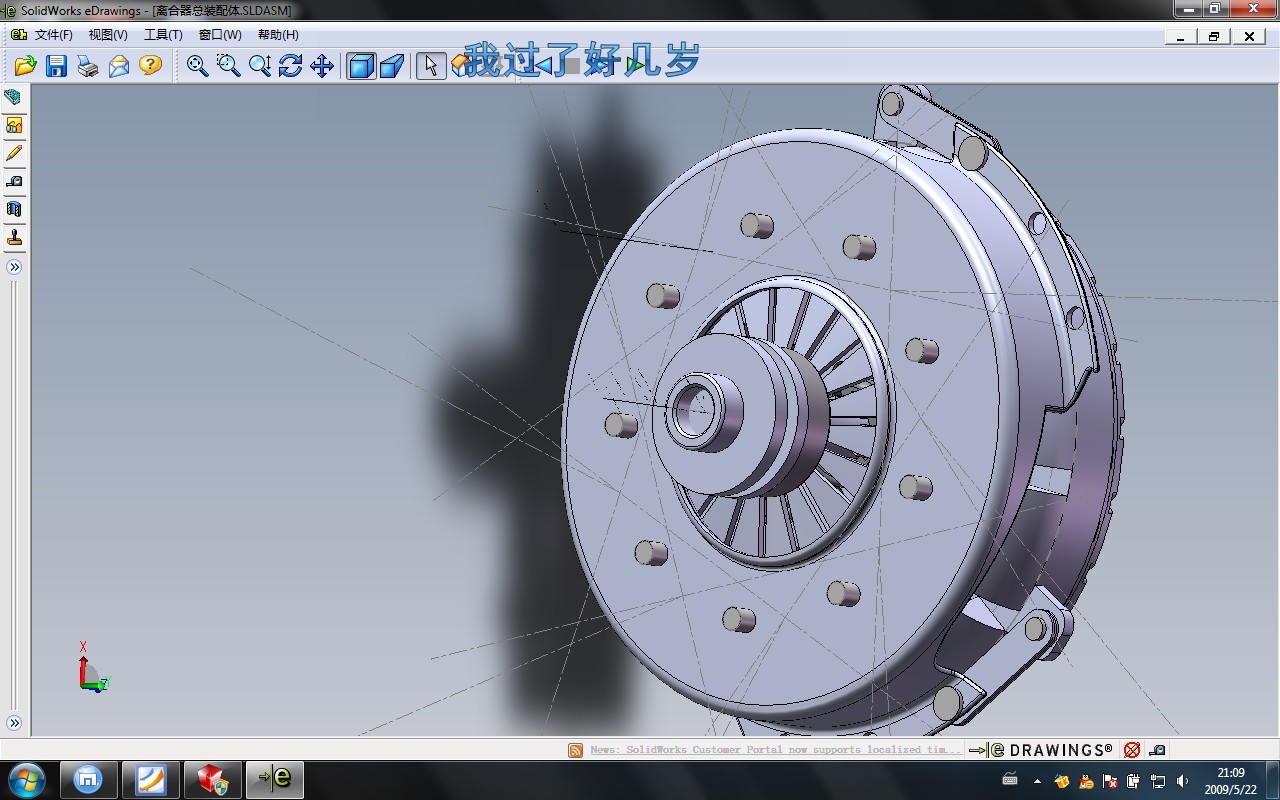Click the coordinate triad axis indicator

(x=92, y=668)
